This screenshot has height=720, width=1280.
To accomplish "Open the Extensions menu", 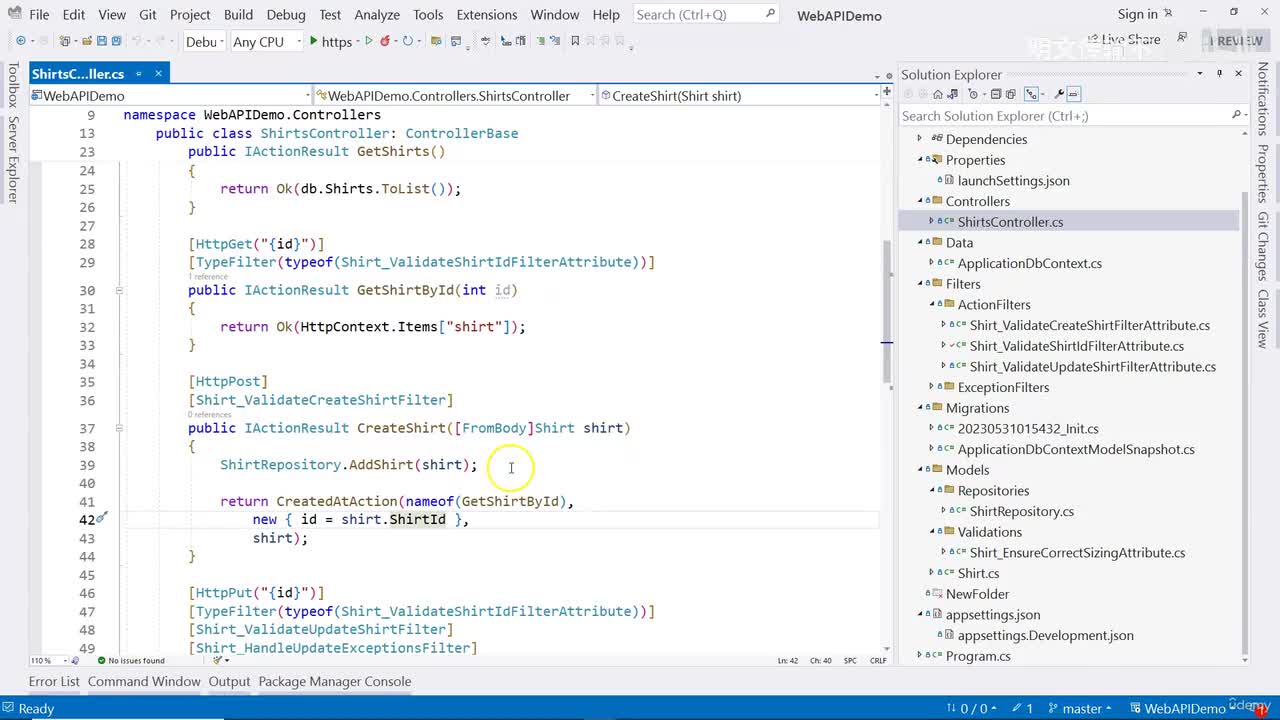I will [487, 14].
